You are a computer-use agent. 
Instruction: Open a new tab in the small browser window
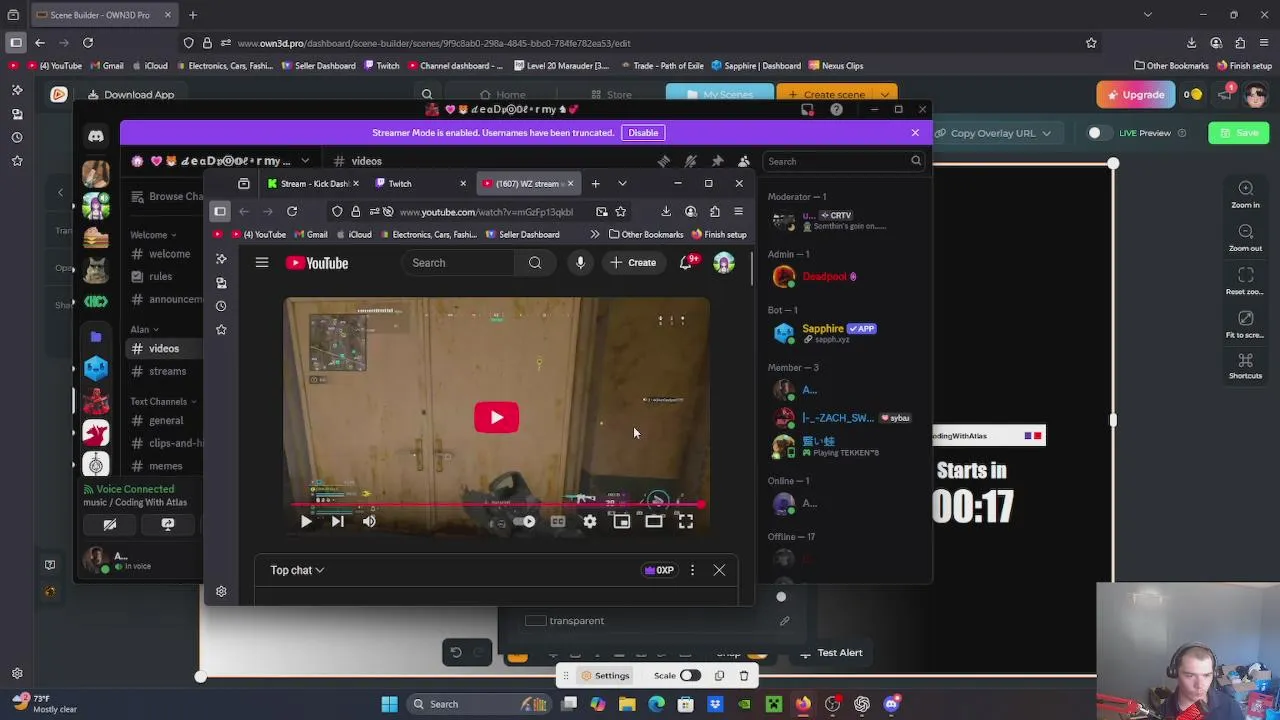(595, 184)
